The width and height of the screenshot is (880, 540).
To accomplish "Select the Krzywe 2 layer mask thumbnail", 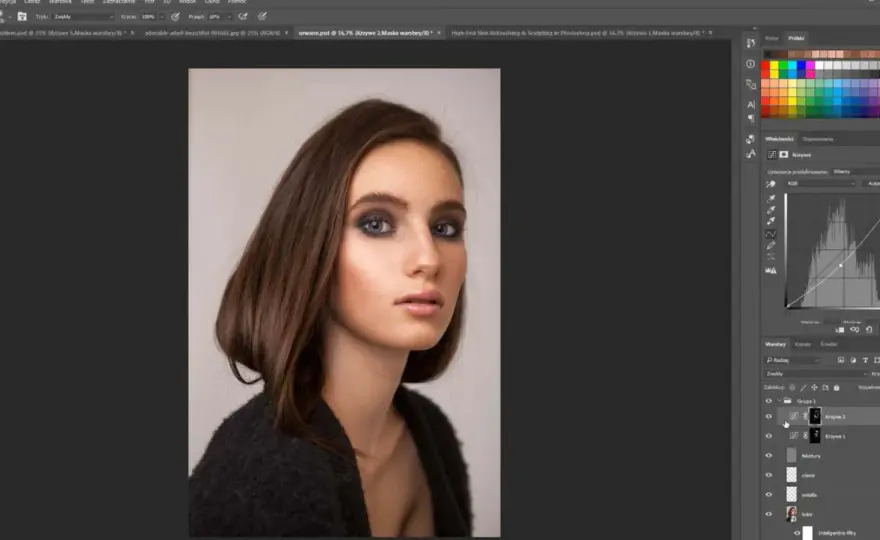I will [815, 416].
